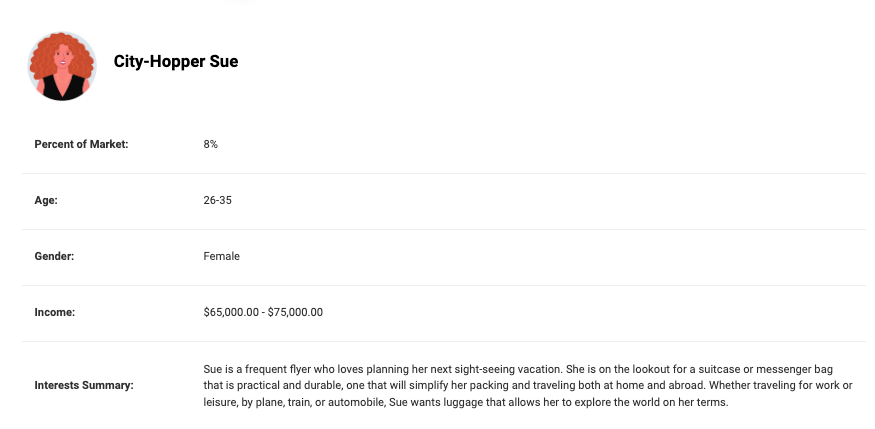This screenshot has width=875, height=429.
Task: Click the Income label
Action: (x=55, y=312)
